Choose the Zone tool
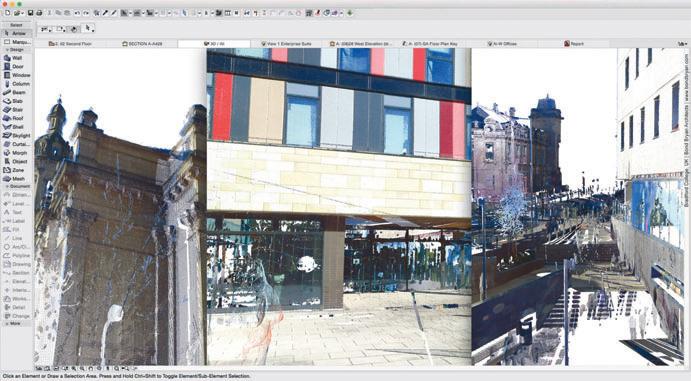691x381 pixels. coord(17,170)
